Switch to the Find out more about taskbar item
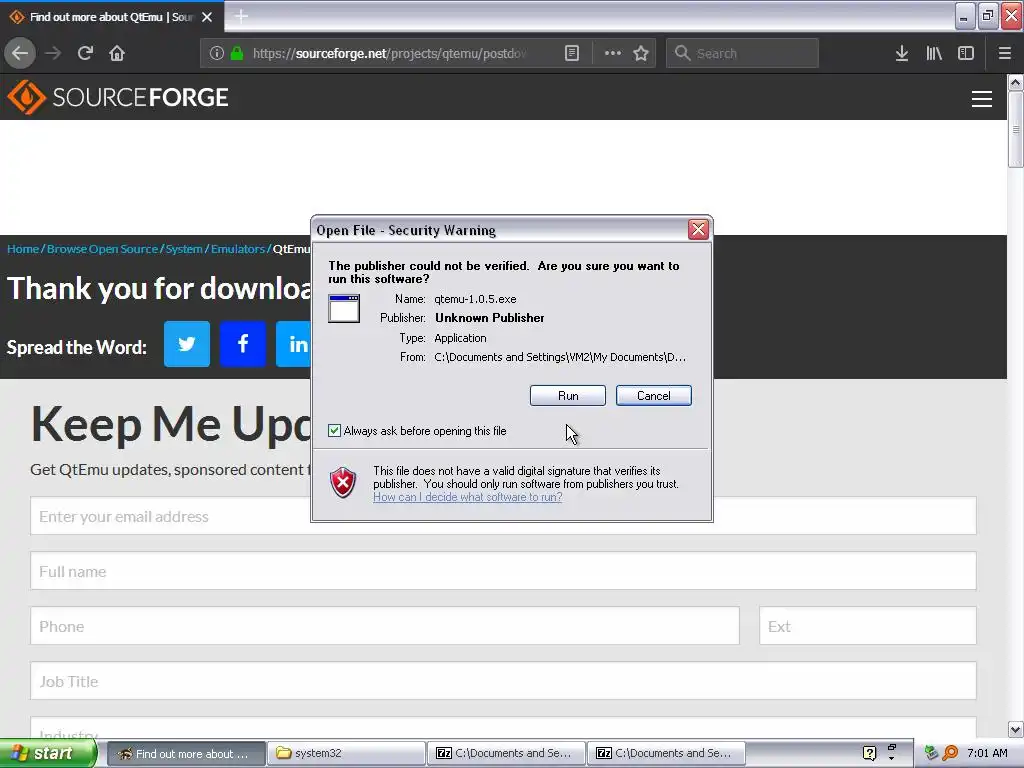The height and width of the screenshot is (768, 1024). click(x=185, y=754)
